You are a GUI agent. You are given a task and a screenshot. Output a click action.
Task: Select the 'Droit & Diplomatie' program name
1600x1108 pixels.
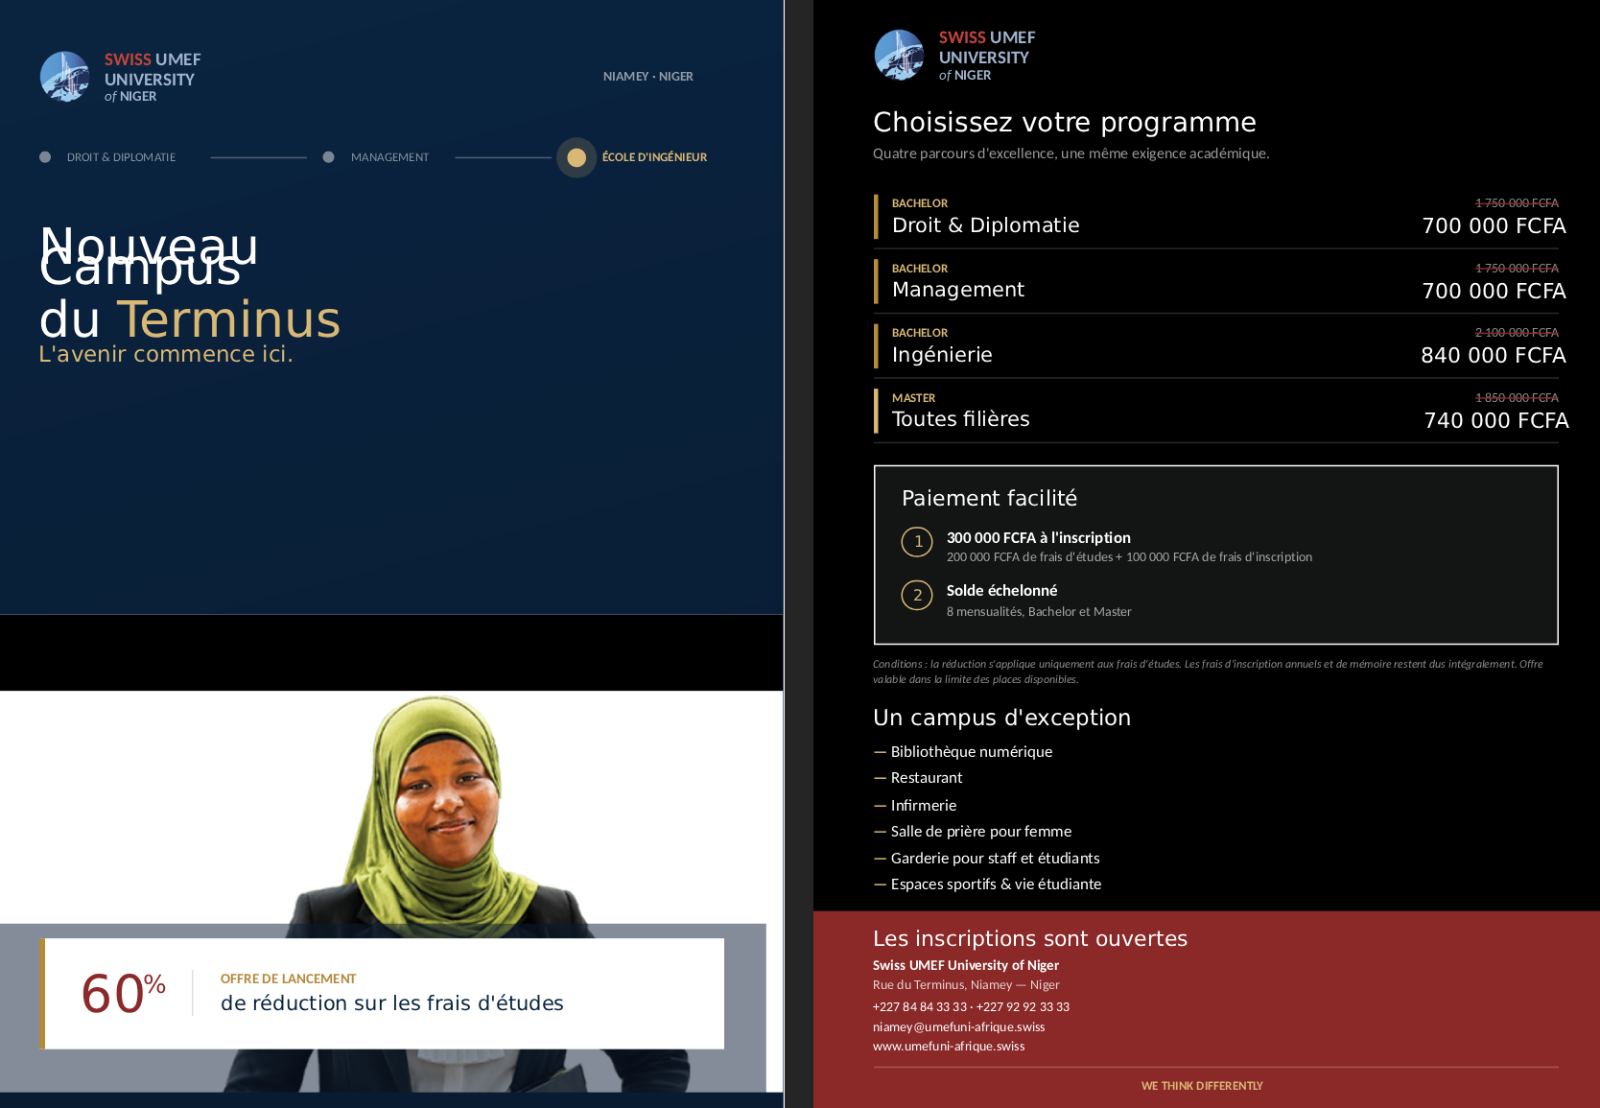tap(986, 225)
